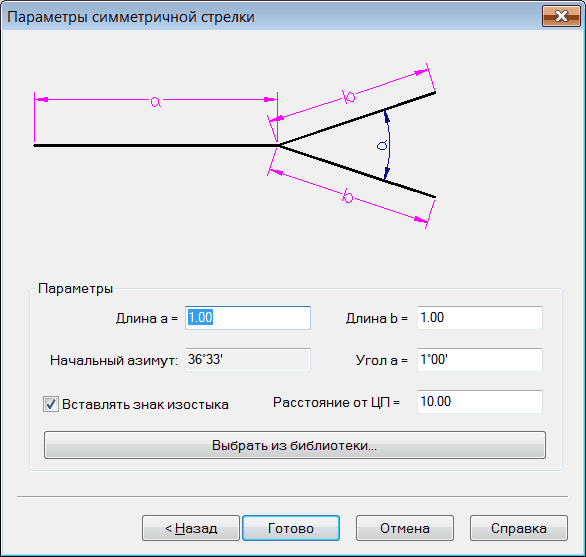Confirm with the 'Готово' button

tap(291, 528)
